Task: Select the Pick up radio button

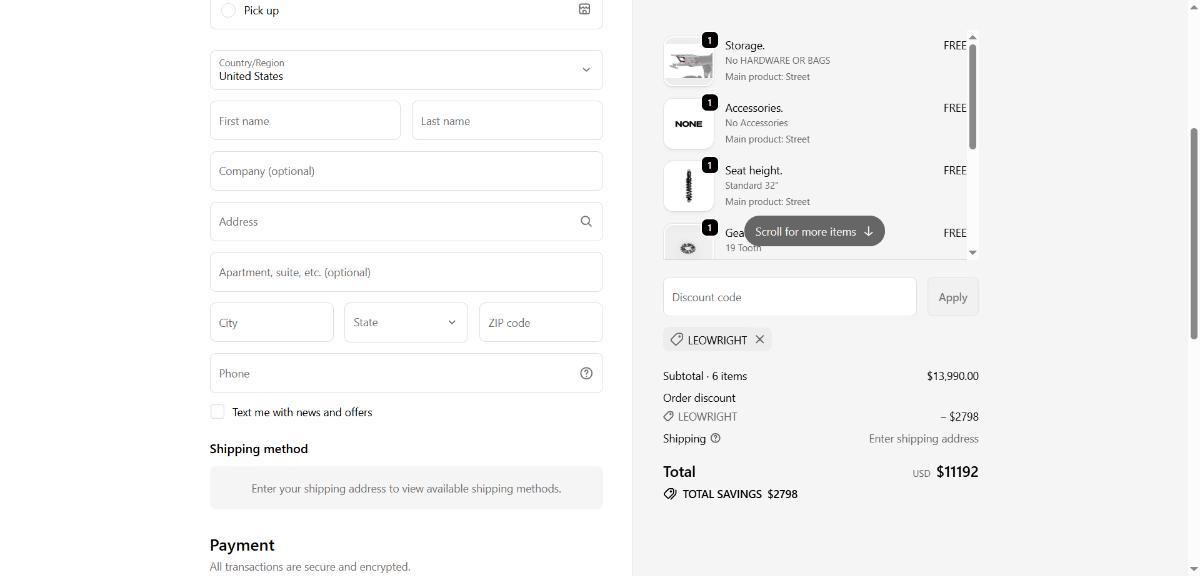Action: click(228, 10)
